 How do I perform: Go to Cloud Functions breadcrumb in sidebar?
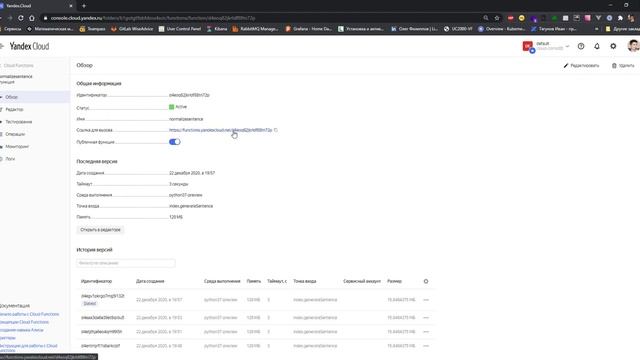click(18, 65)
